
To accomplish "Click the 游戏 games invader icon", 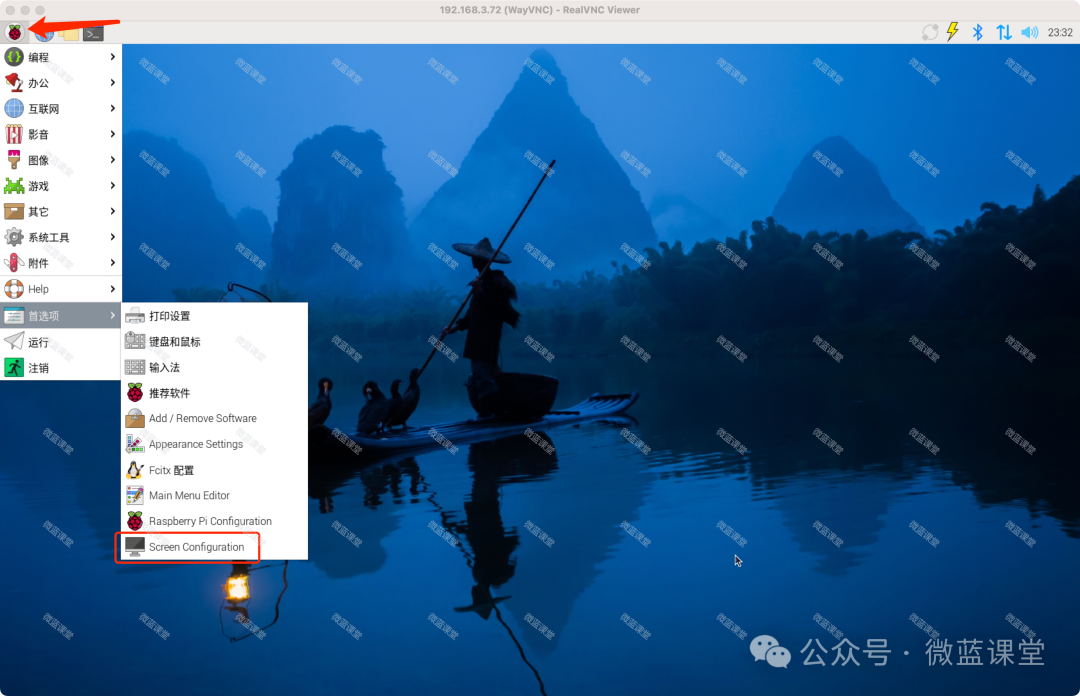I will click(14, 186).
